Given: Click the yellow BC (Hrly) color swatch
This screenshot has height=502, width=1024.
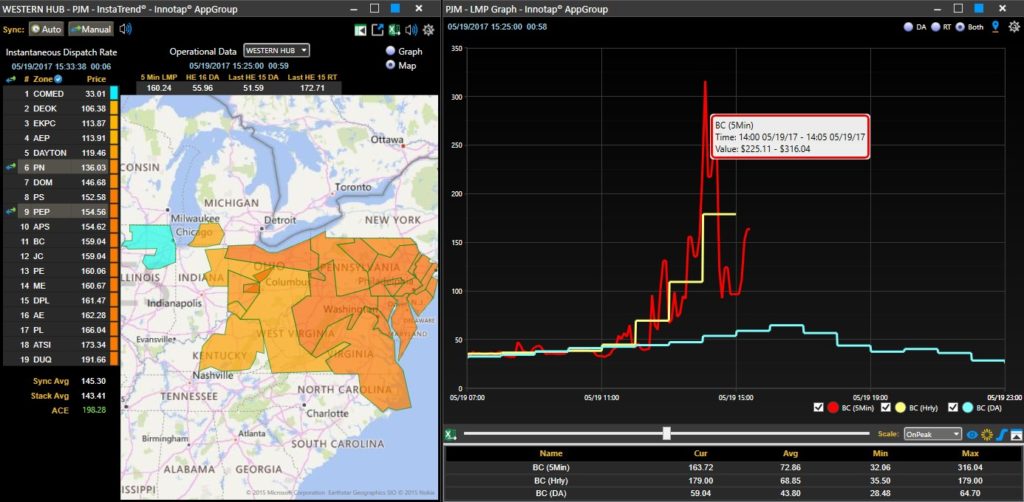Looking at the screenshot, I should [901, 408].
